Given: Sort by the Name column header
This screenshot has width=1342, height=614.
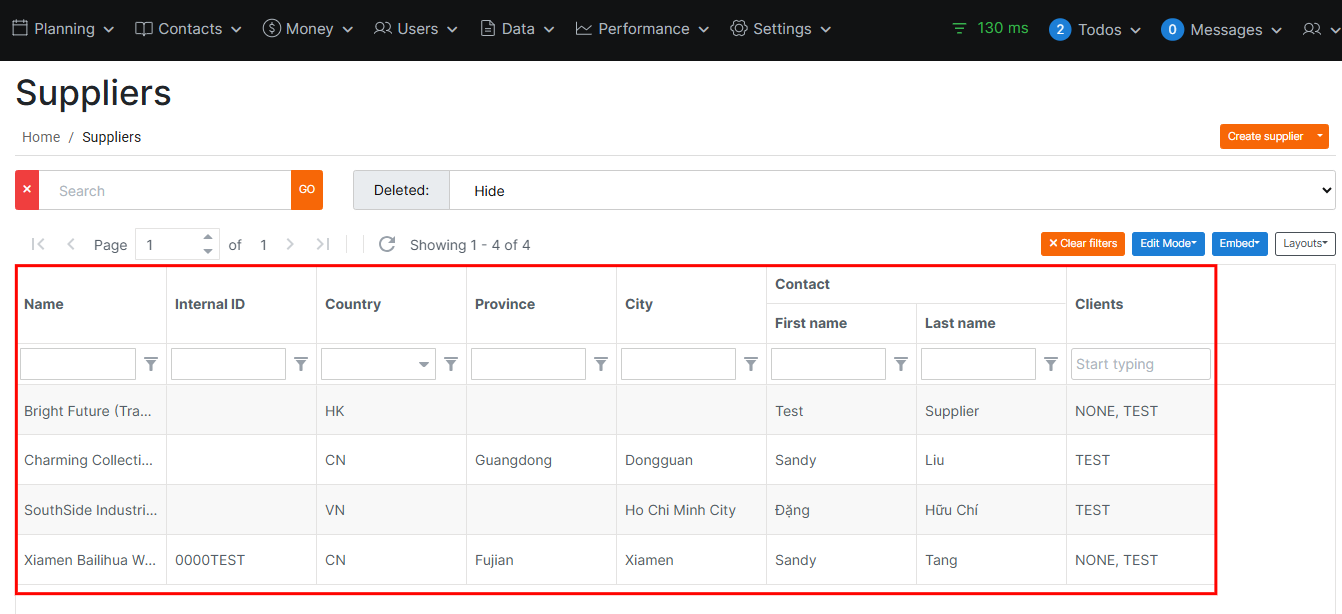Looking at the screenshot, I should (91, 304).
